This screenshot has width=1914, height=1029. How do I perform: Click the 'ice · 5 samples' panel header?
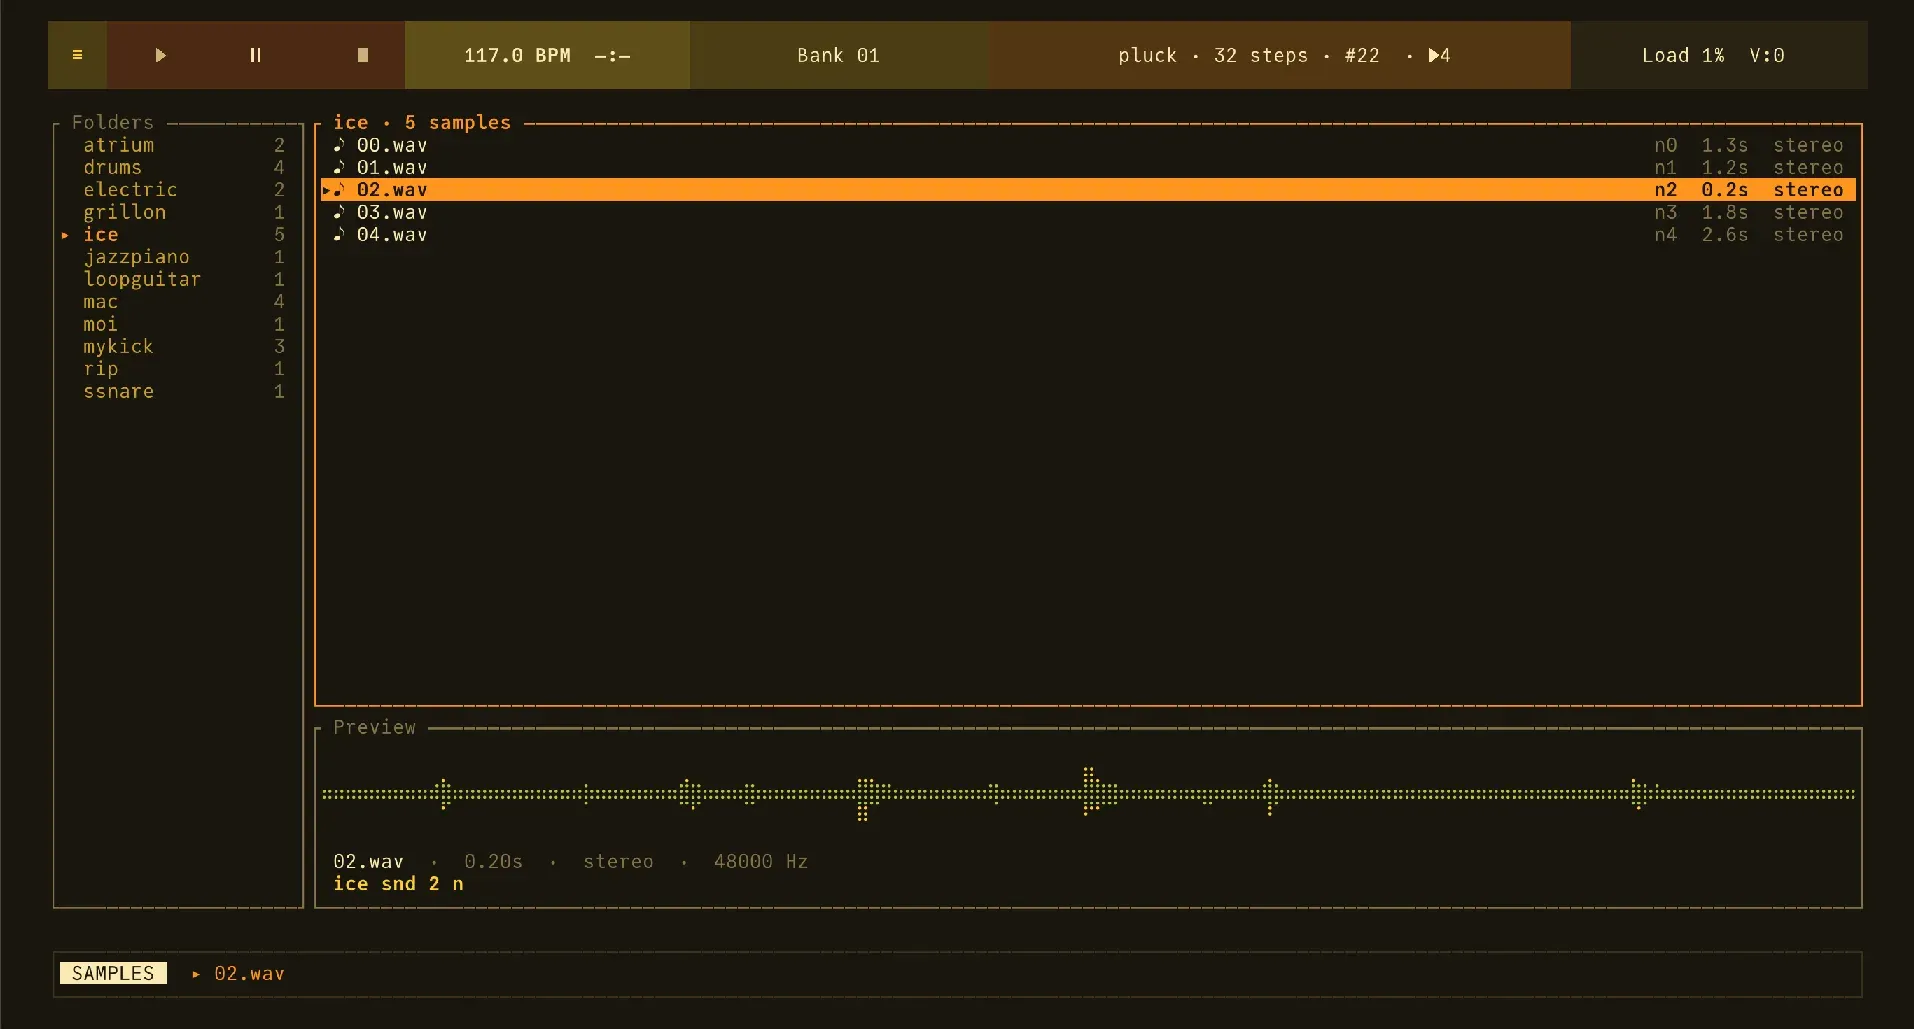pos(422,122)
